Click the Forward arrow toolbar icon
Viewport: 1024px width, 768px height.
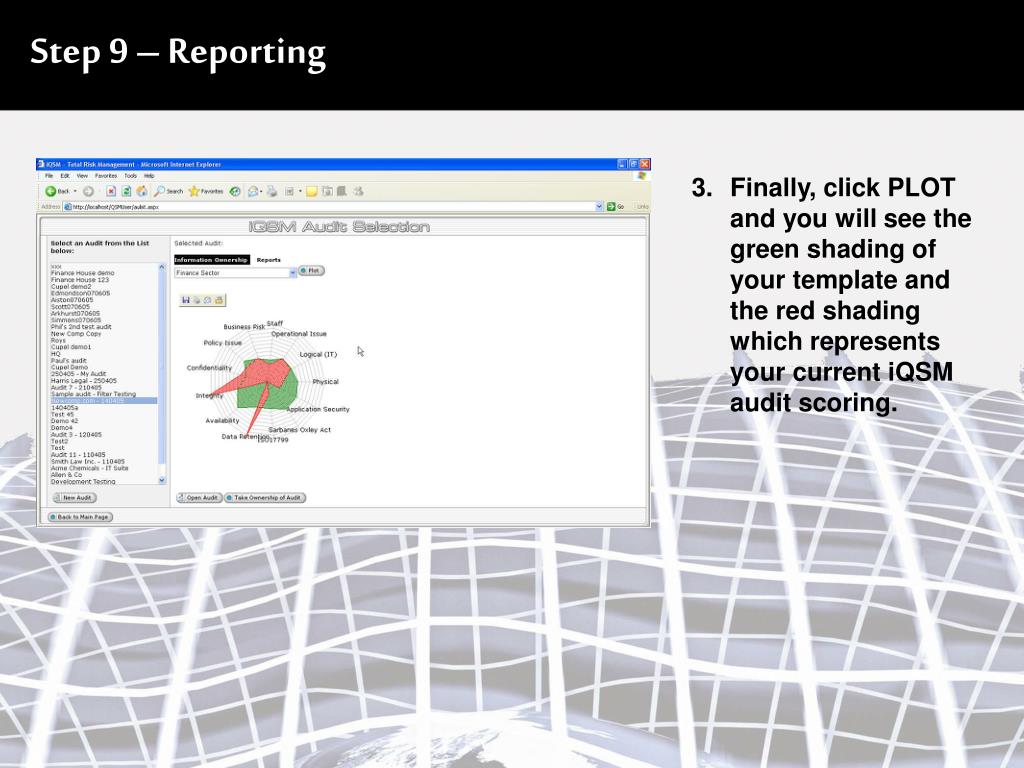coord(88,191)
